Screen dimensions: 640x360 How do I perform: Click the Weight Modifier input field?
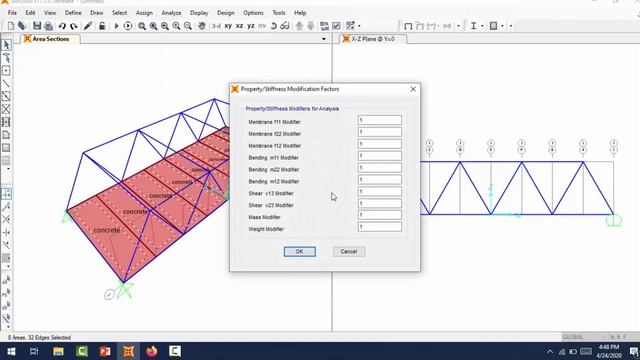click(x=380, y=227)
